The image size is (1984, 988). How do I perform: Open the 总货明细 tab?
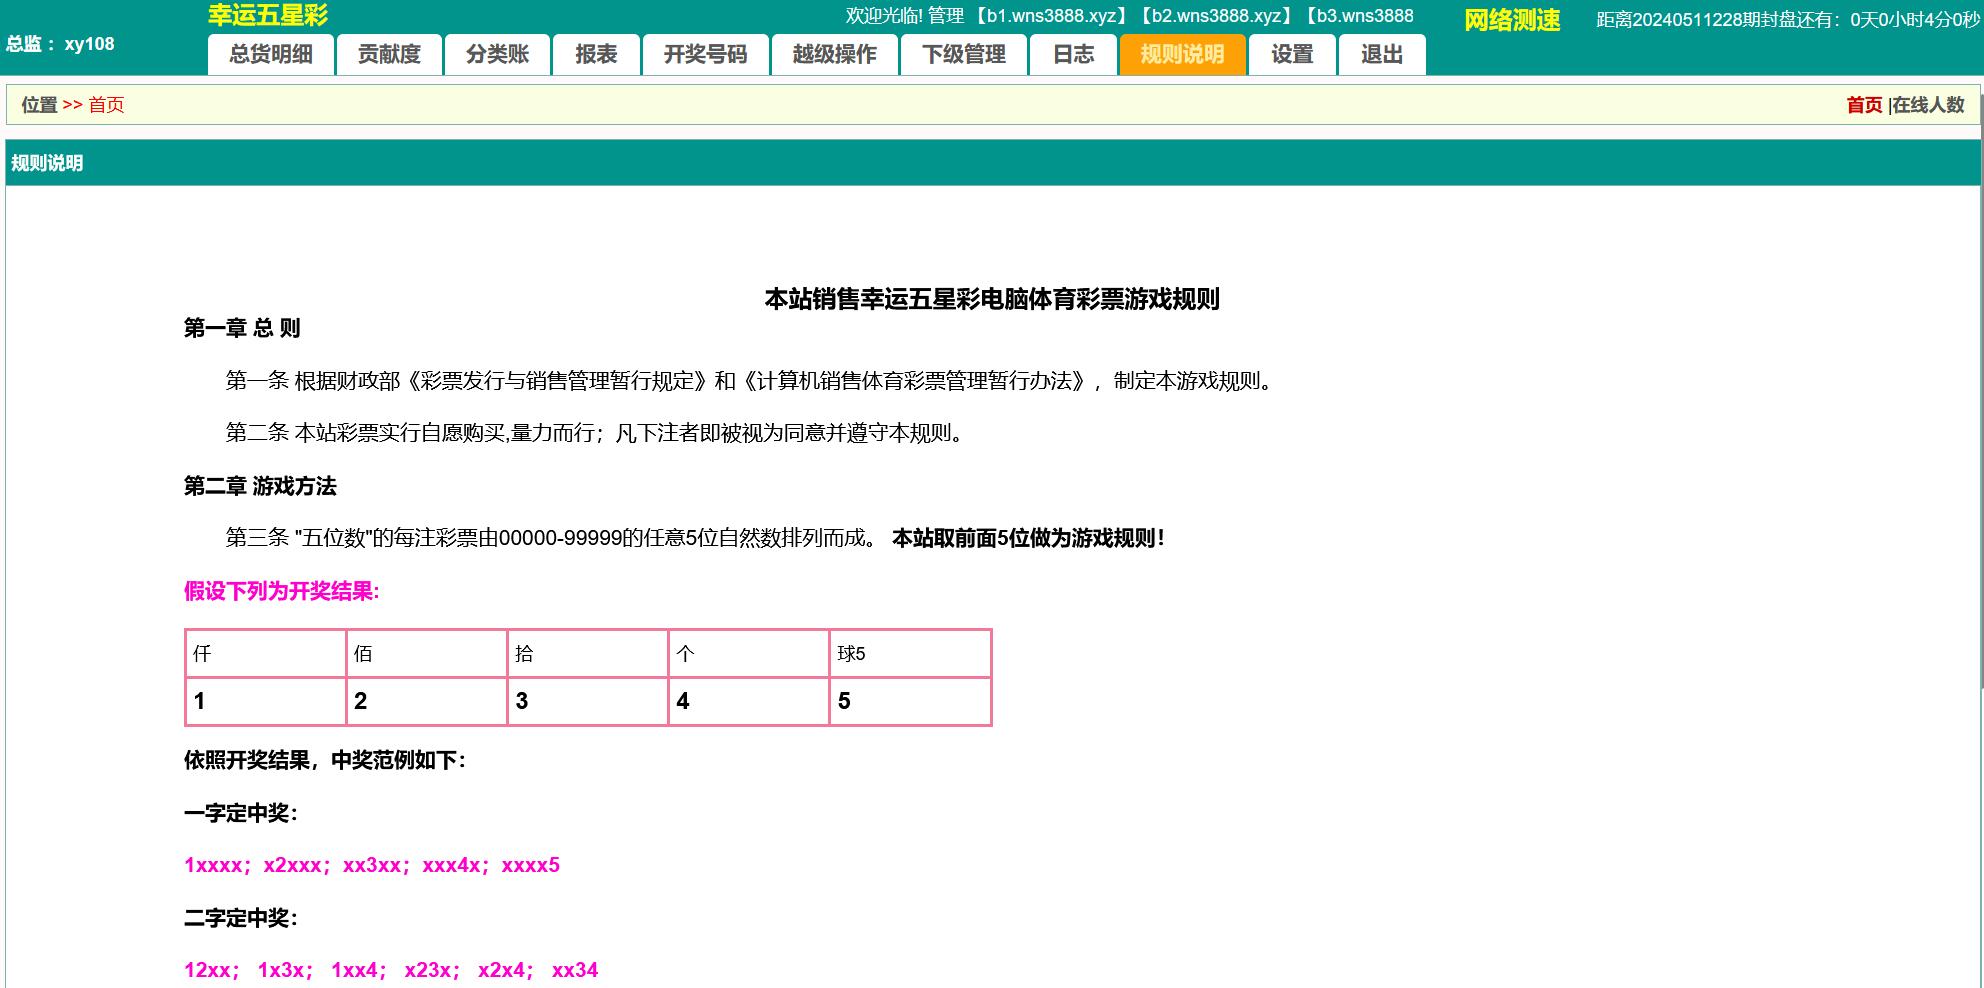271,55
